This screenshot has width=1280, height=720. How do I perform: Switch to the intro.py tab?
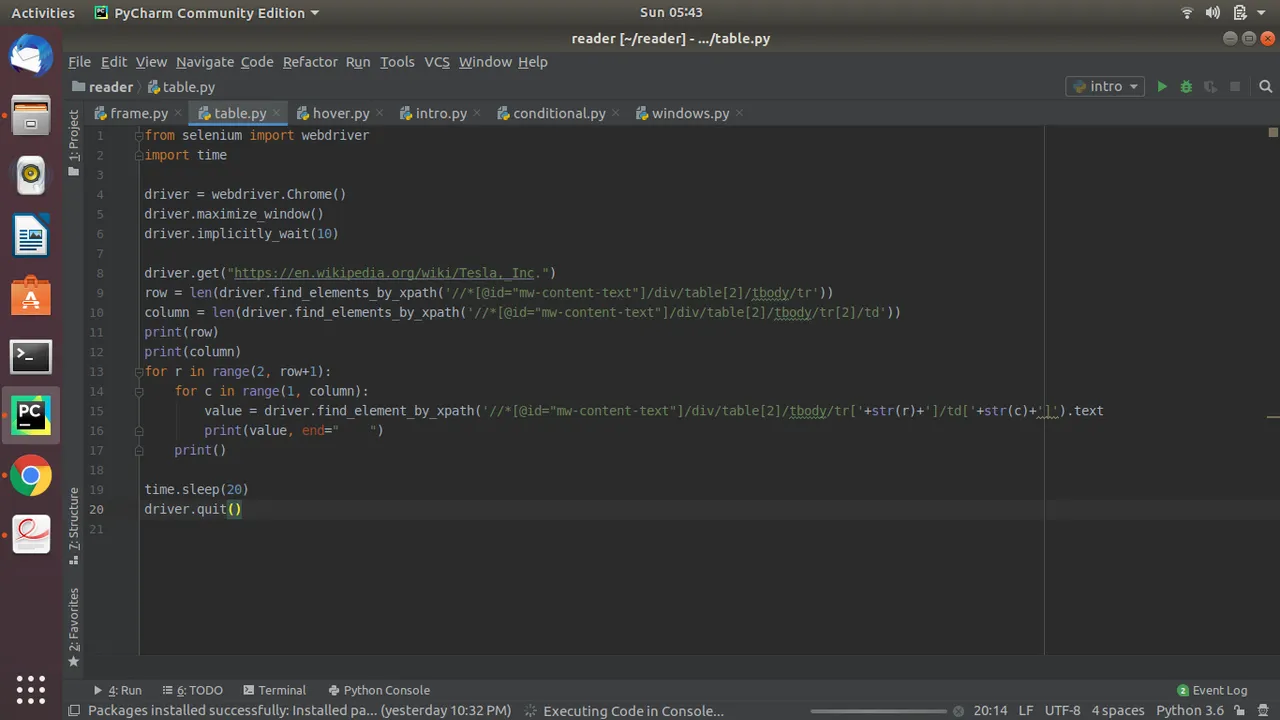coord(441,113)
